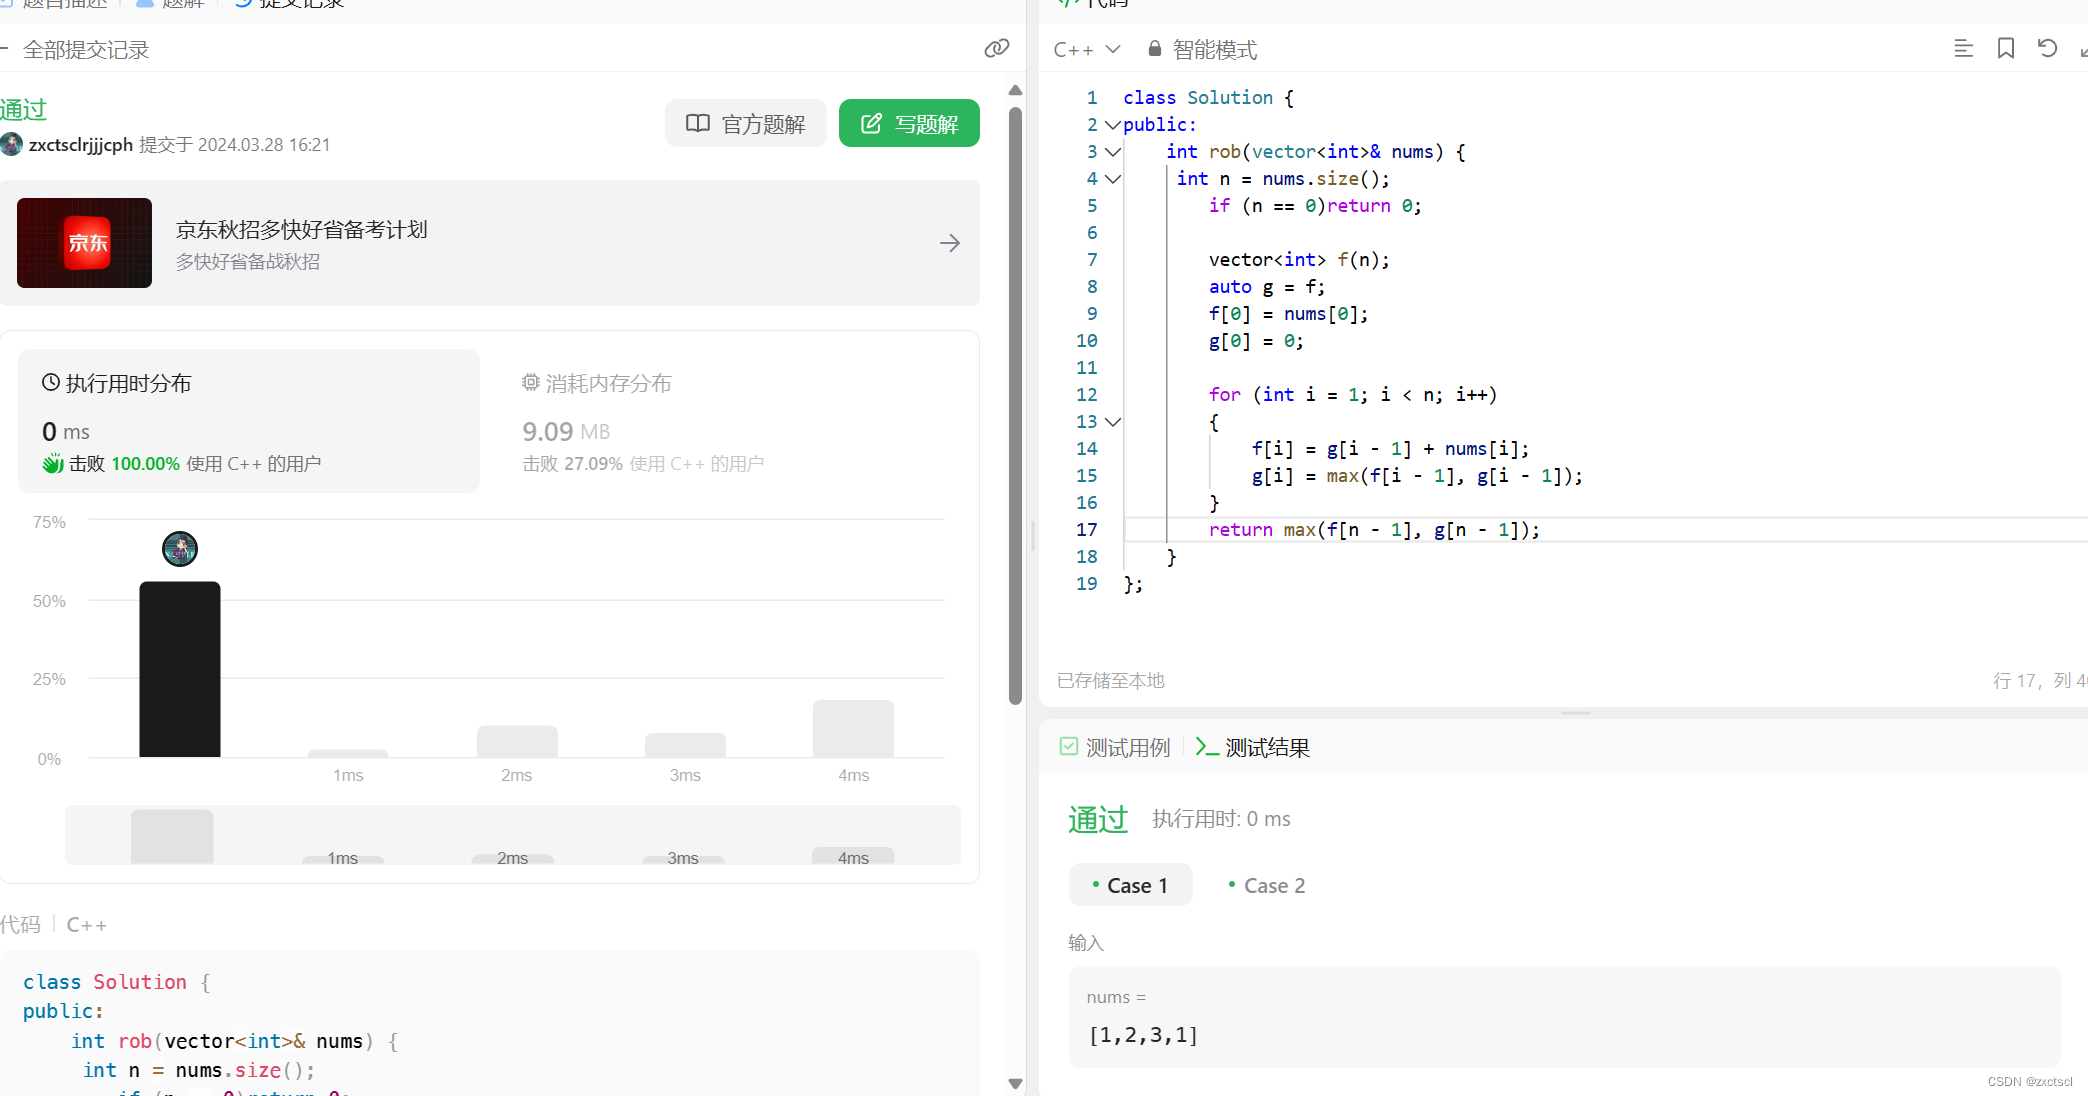Click the 测试结果 terminal icon
2088x1096 pixels.
1207,746
